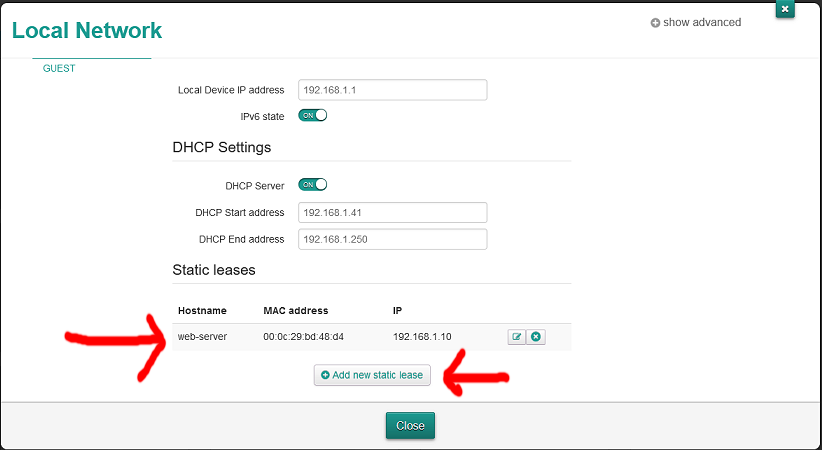Click the show advanced link
Screen dimensions: 822x450
[702, 23]
